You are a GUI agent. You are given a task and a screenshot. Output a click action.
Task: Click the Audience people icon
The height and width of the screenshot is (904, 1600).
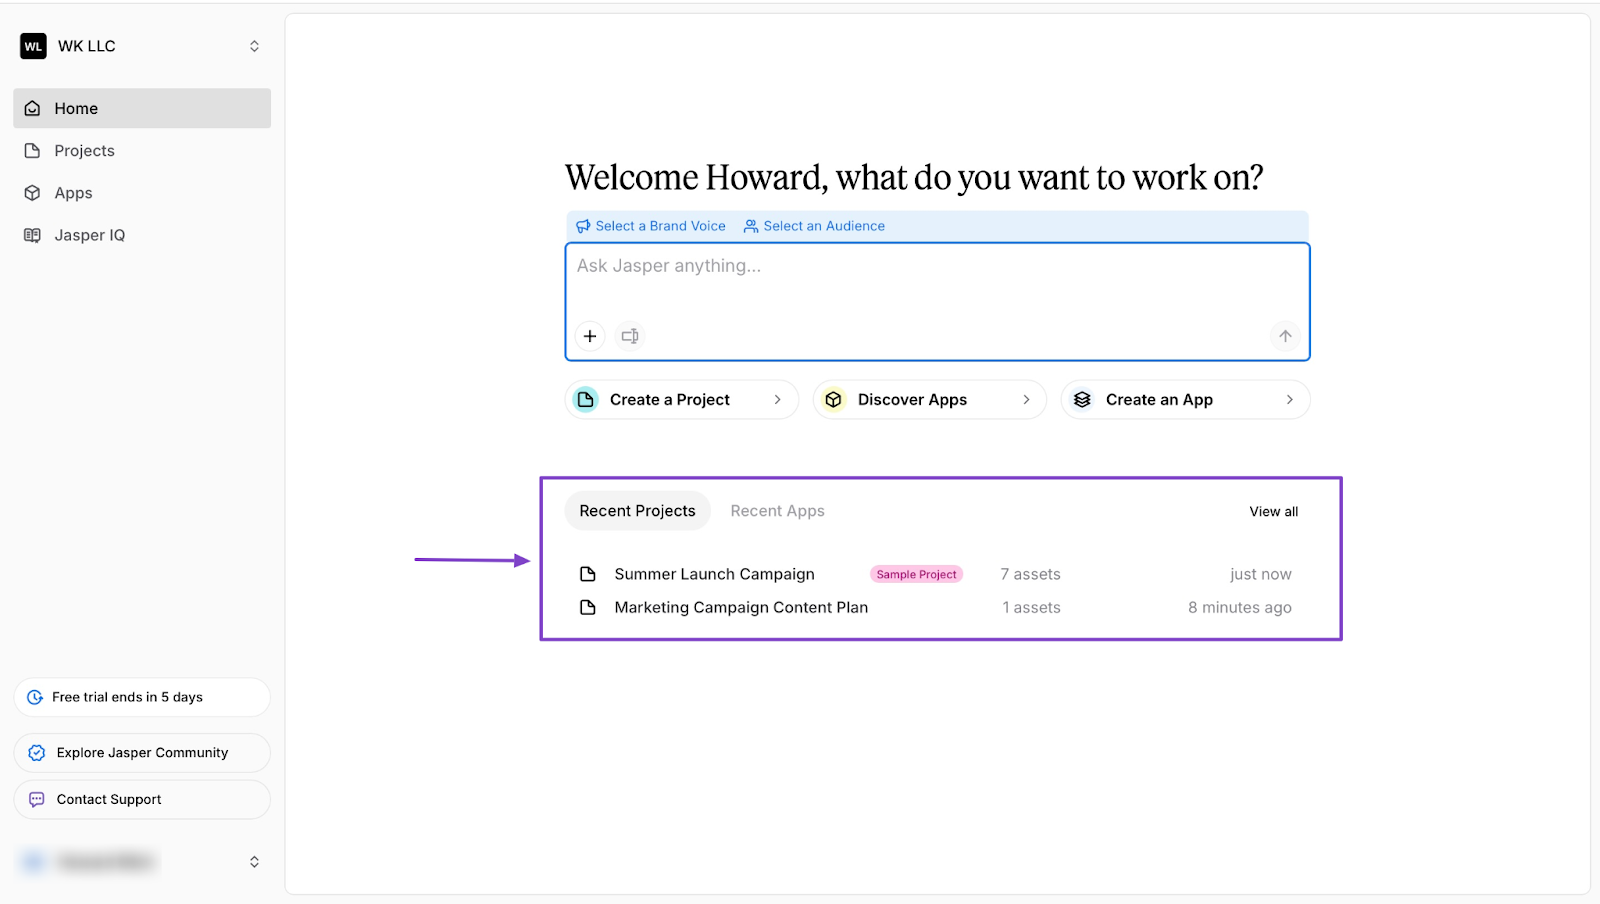[x=751, y=226]
